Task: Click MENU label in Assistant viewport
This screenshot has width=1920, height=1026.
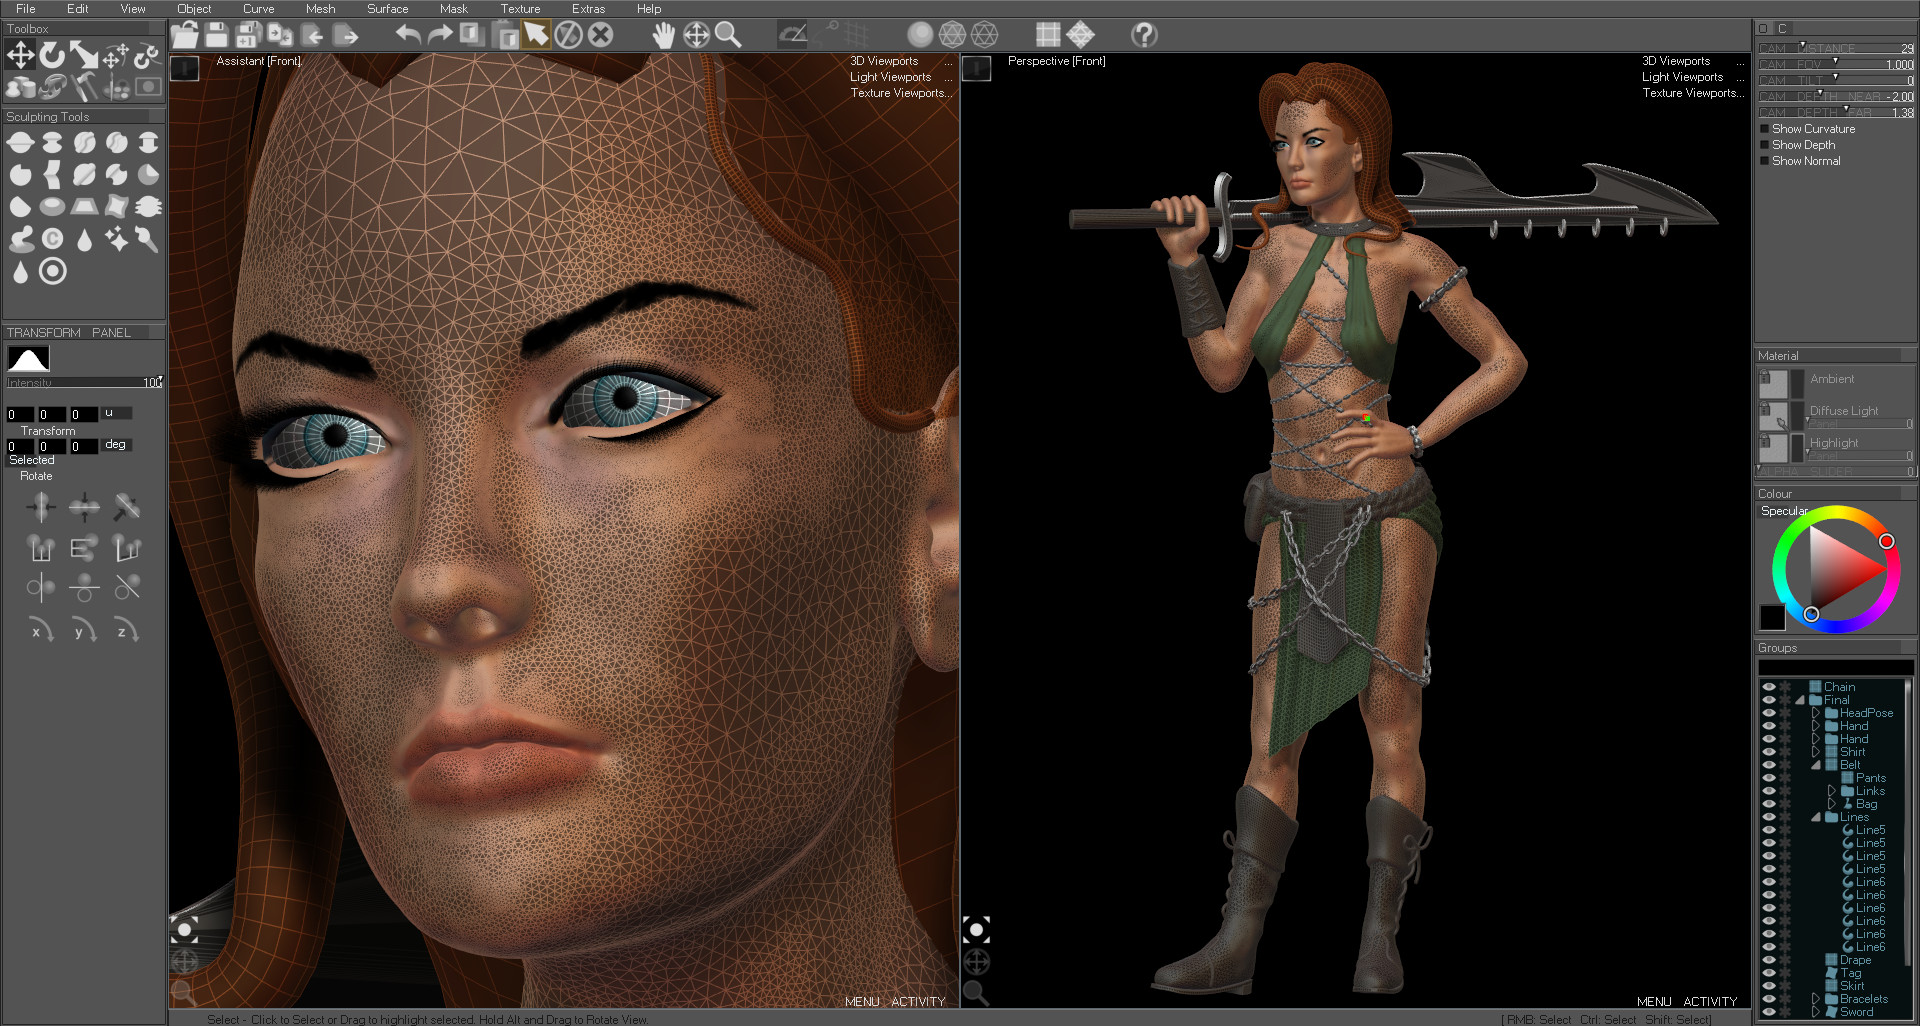Action: (862, 1001)
